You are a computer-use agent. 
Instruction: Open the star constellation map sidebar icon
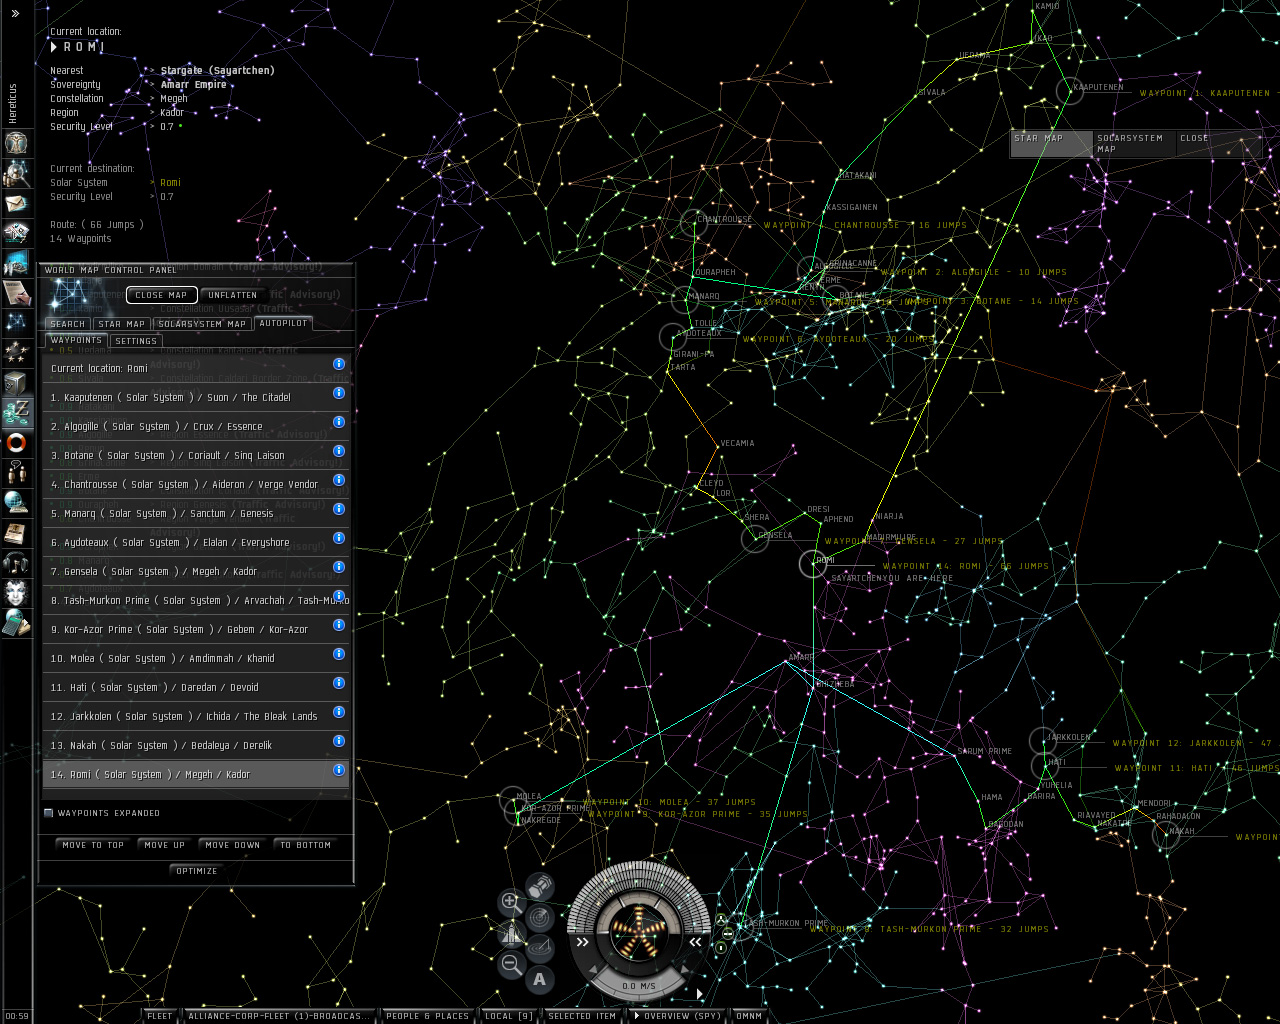point(16,322)
